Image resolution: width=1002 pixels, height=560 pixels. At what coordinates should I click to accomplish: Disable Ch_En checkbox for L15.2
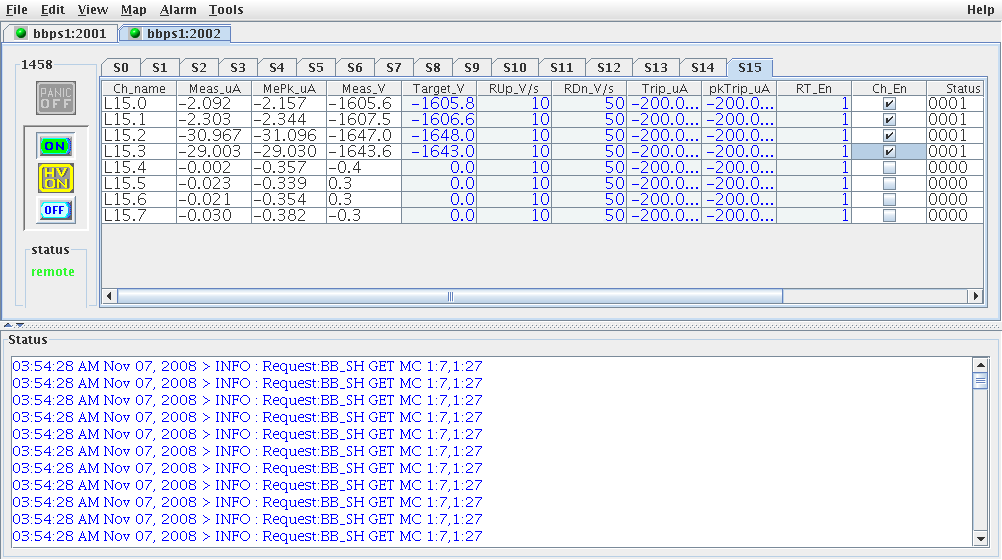[889, 136]
